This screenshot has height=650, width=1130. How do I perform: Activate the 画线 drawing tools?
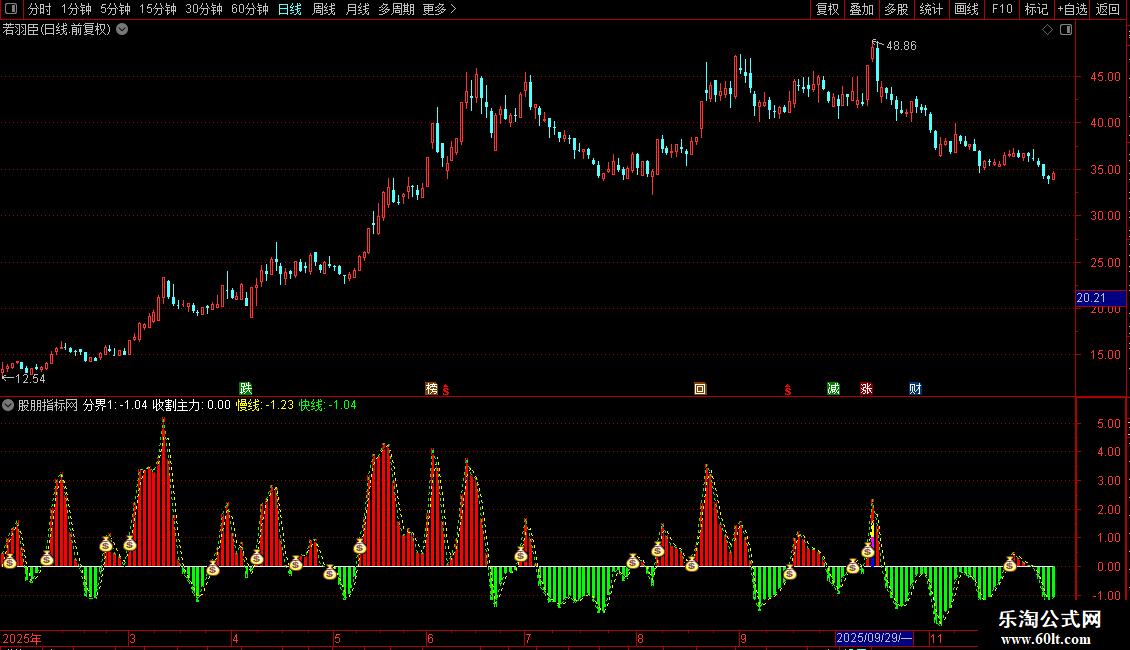click(966, 9)
